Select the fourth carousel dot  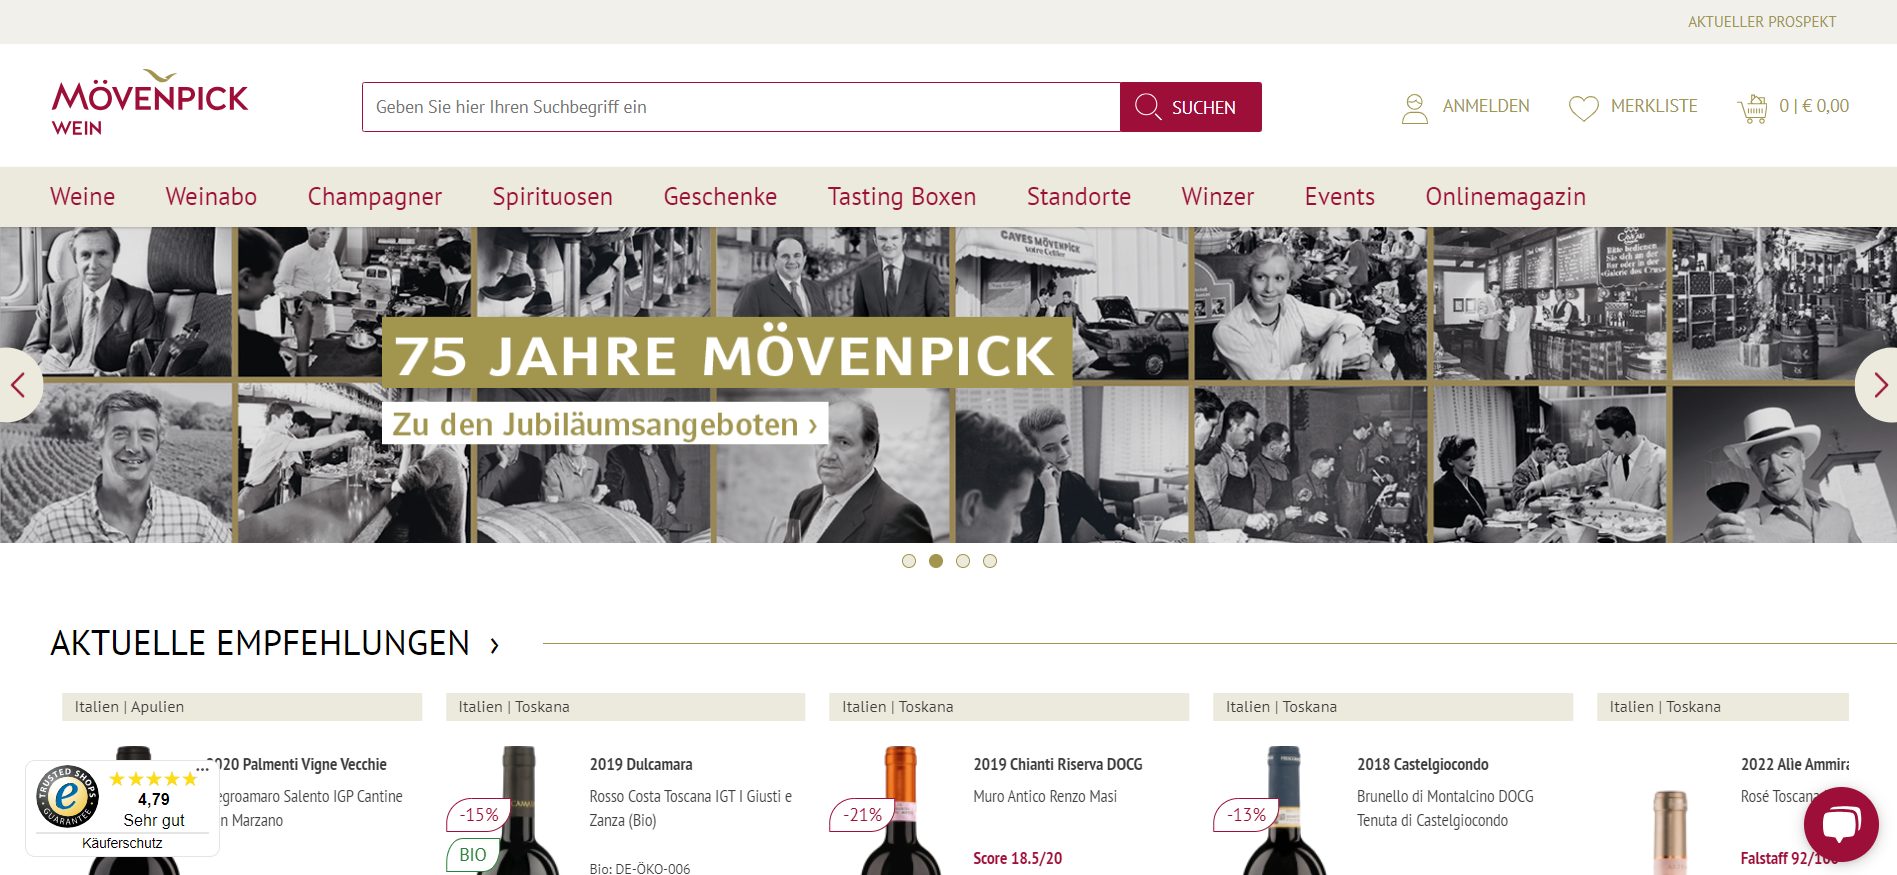(x=989, y=561)
